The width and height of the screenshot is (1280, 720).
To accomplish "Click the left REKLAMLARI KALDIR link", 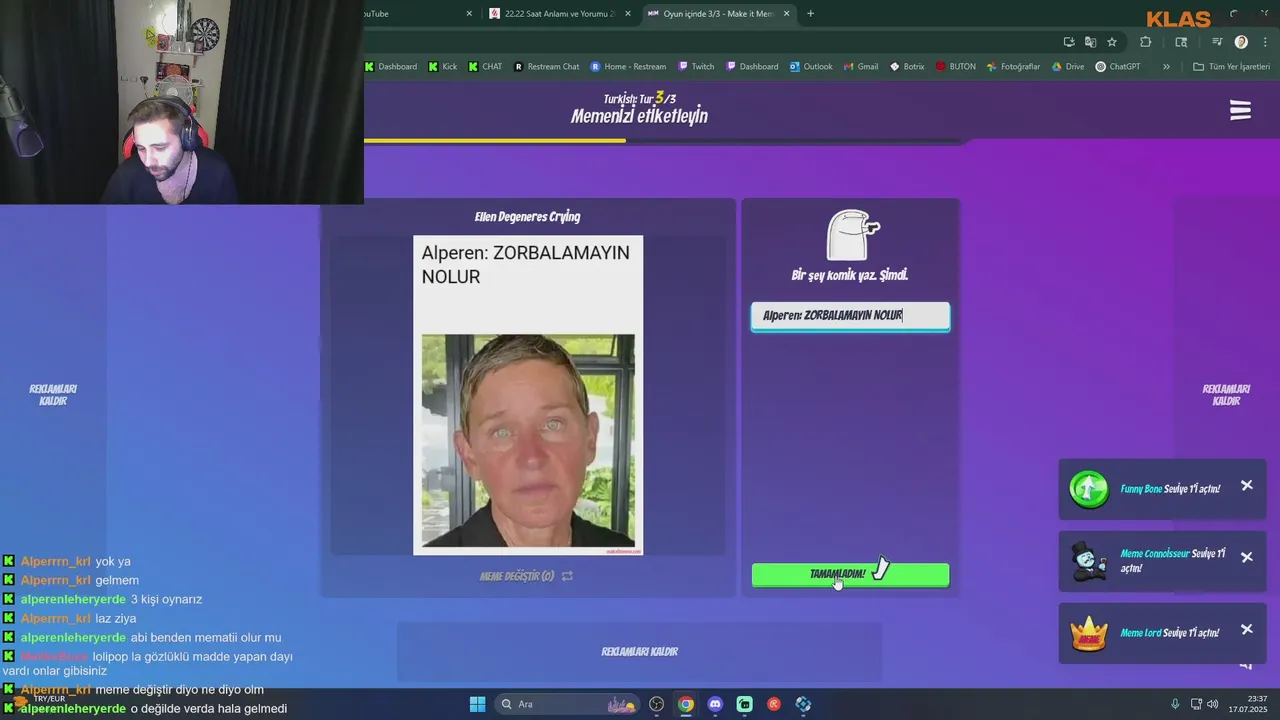I will (x=53, y=395).
